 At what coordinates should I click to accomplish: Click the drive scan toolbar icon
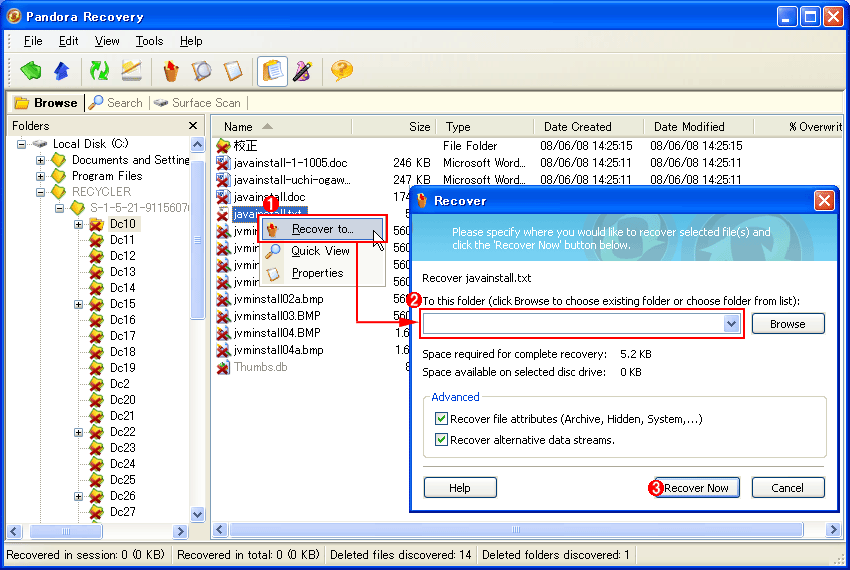point(132,71)
